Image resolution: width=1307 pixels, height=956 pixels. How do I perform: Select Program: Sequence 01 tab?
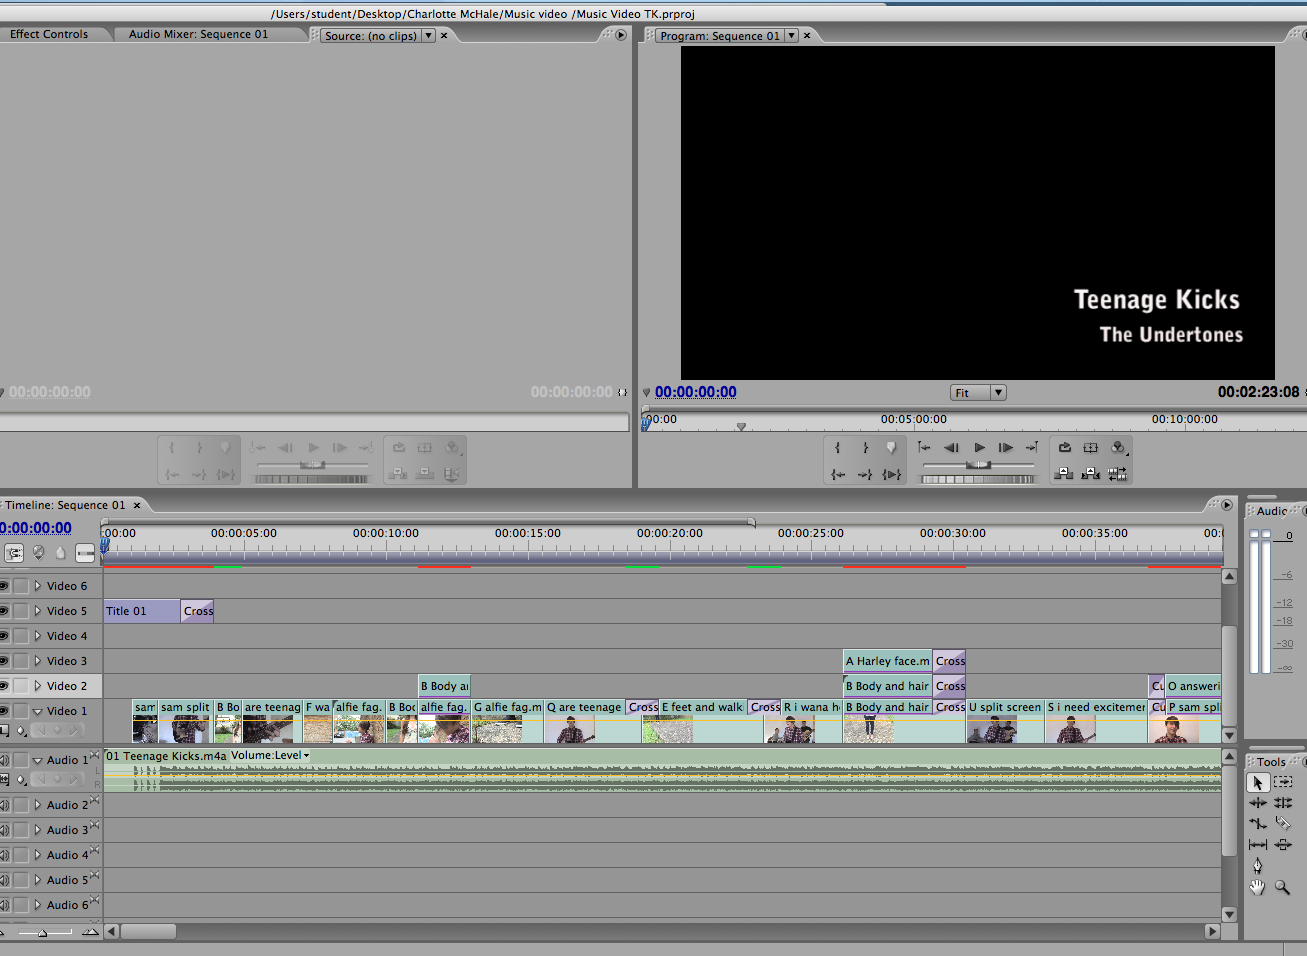(x=720, y=36)
